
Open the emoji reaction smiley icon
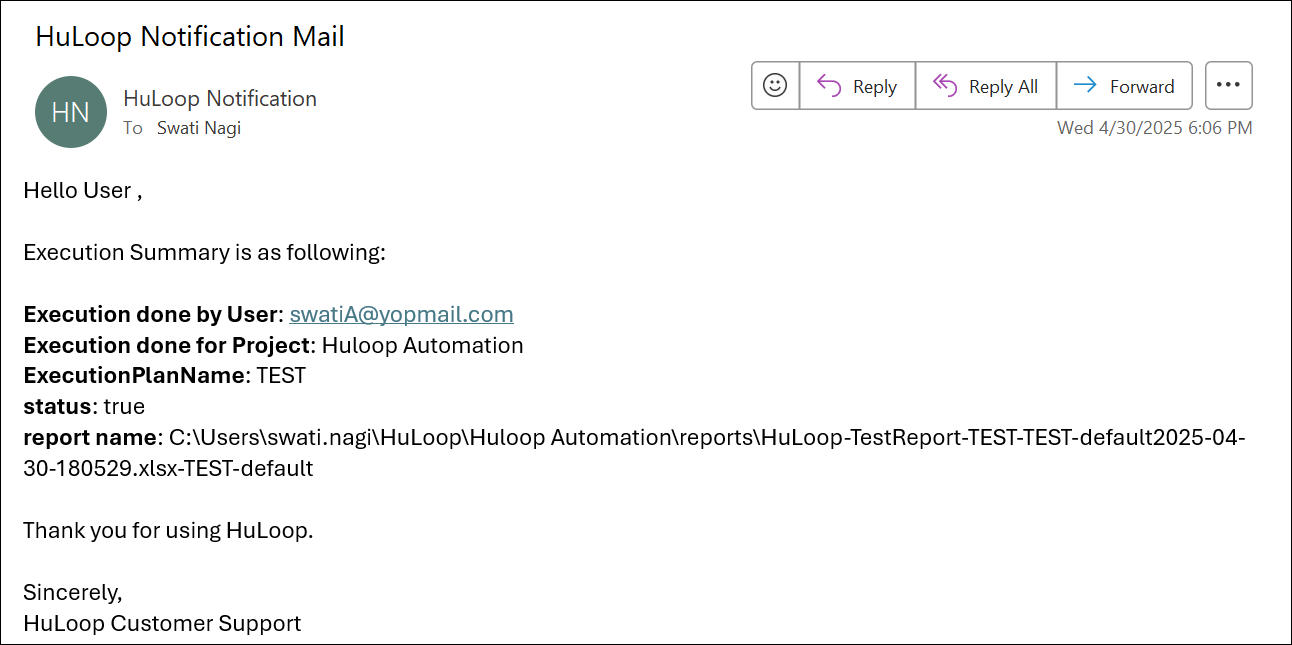point(775,86)
